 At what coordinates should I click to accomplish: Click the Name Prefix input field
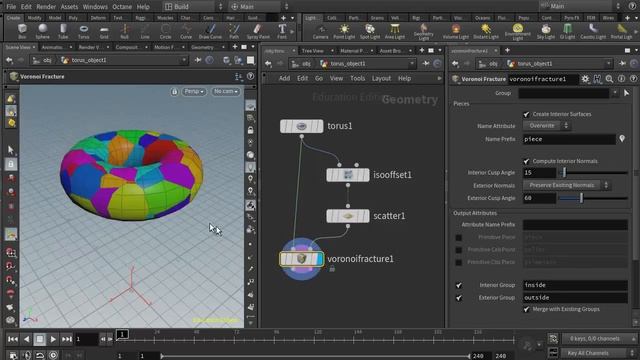[x=569, y=139]
